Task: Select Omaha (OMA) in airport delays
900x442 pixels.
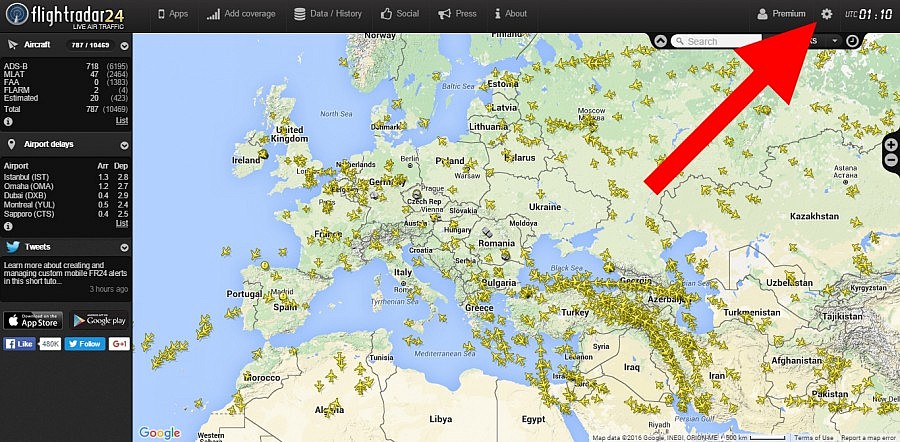Action: [65, 187]
